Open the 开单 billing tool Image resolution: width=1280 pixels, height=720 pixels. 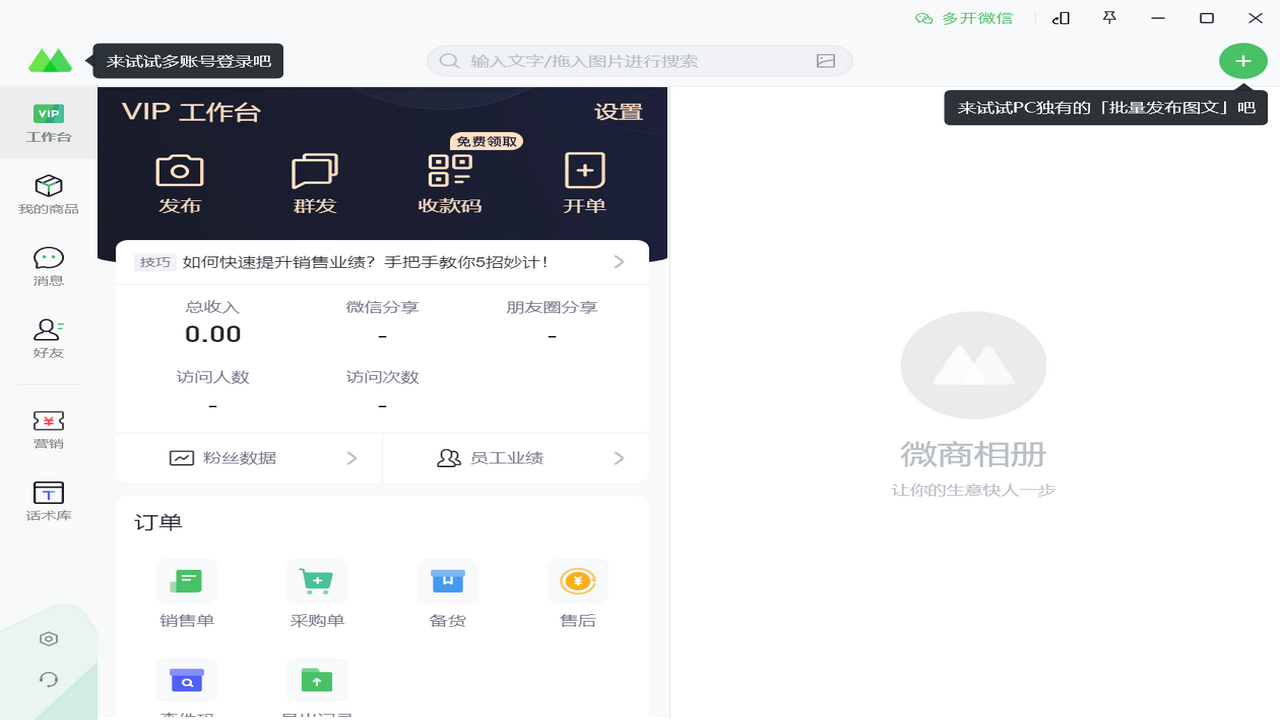point(584,171)
